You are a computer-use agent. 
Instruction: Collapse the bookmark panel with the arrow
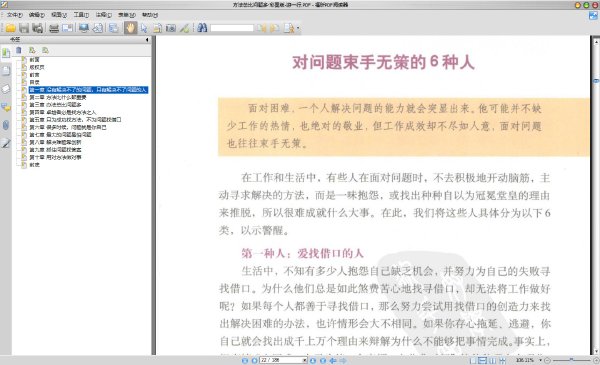point(147,39)
